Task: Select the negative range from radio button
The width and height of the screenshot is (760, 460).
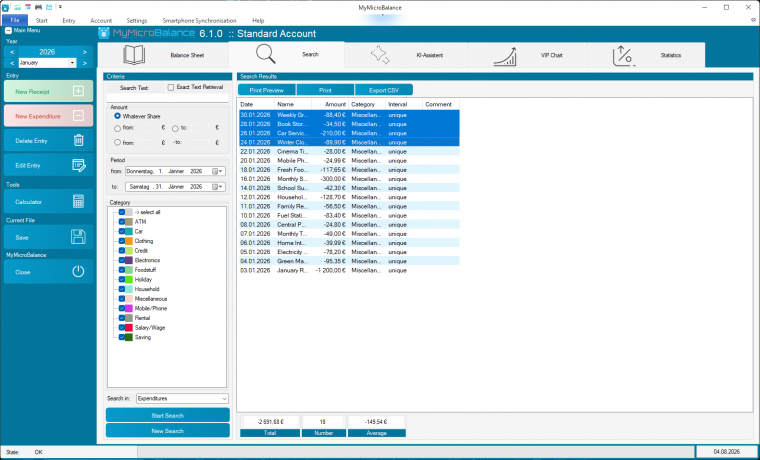Action: [117, 143]
